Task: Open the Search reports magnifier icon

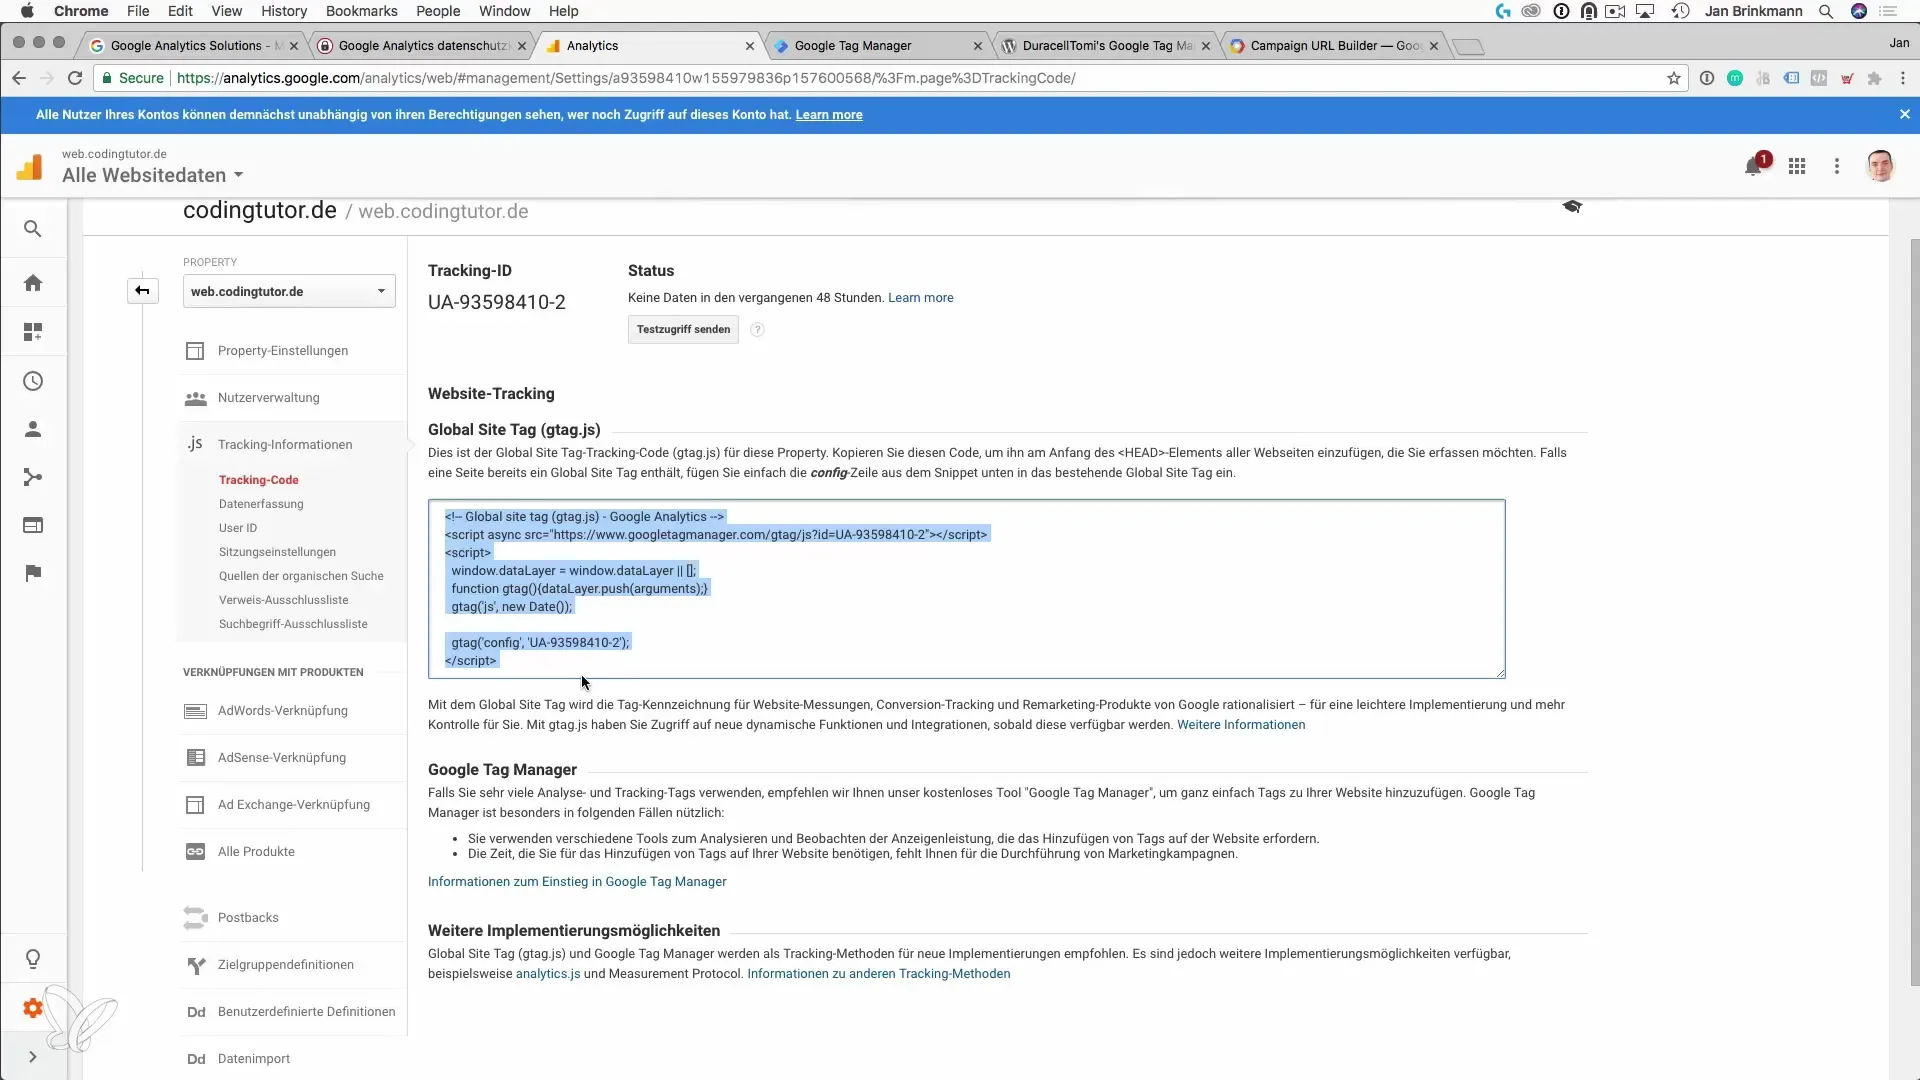Action: tap(33, 229)
